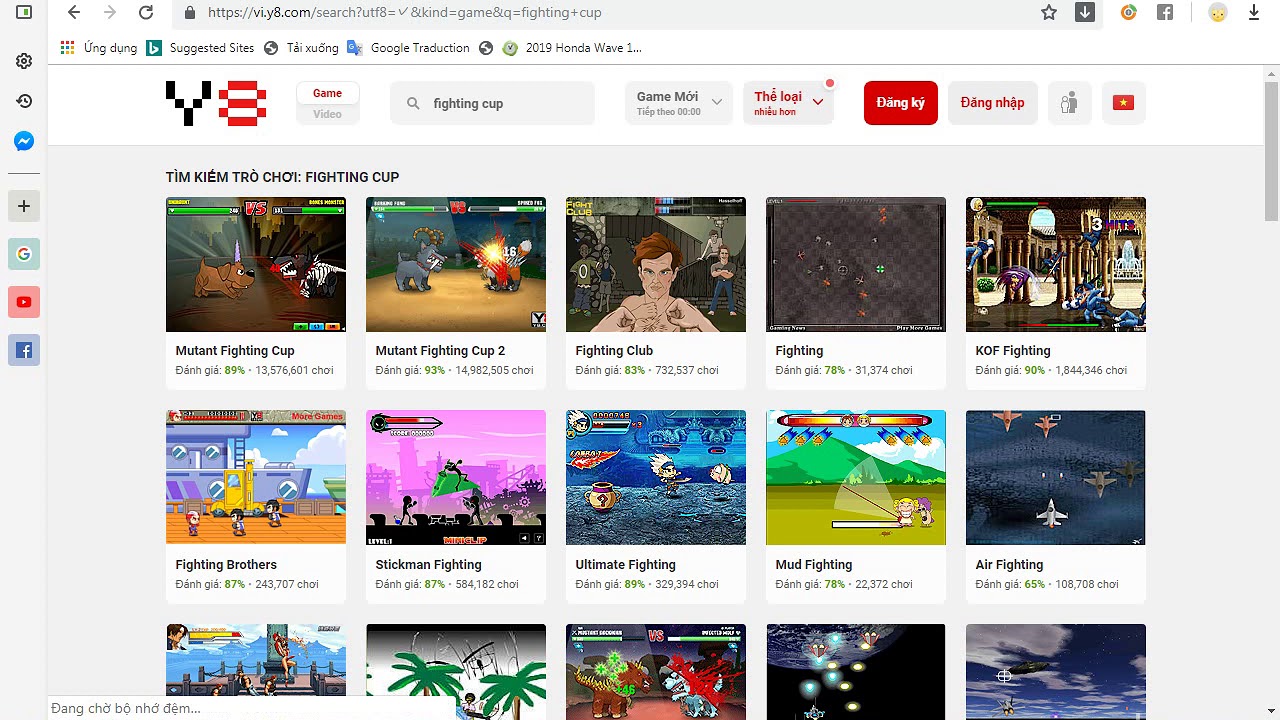Screen dimensions: 1280x720
Task: Open the Fighting Club game thumbnail
Action: pos(656,264)
